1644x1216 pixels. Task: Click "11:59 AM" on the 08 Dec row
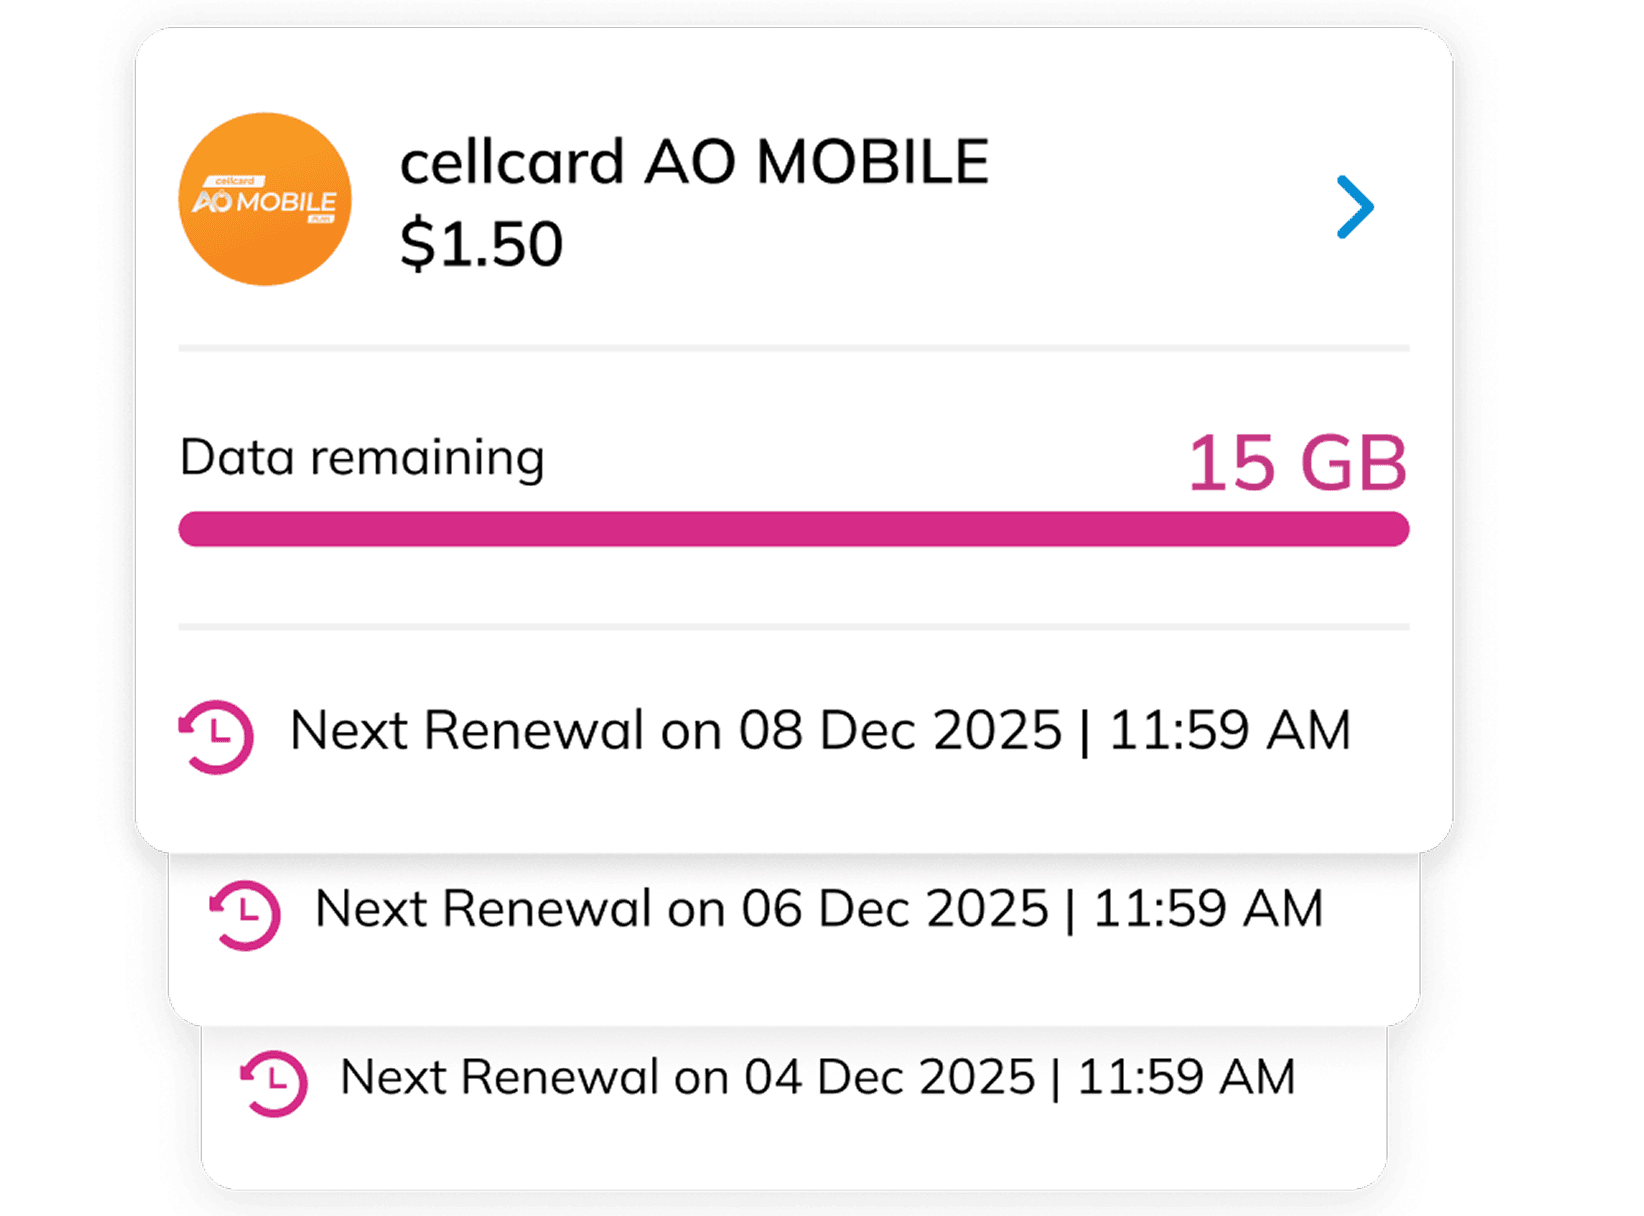(x=1229, y=730)
